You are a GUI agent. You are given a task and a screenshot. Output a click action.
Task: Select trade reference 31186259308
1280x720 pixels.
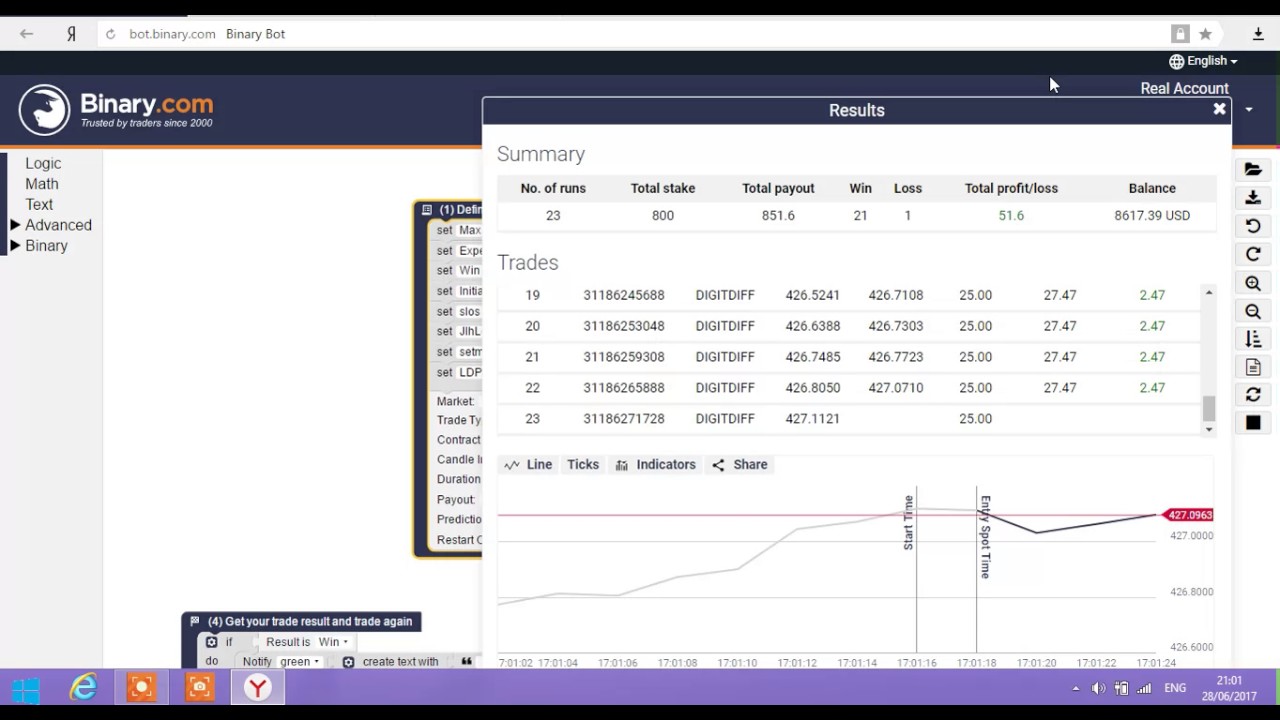pyautogui.click(x=623, y=357)
